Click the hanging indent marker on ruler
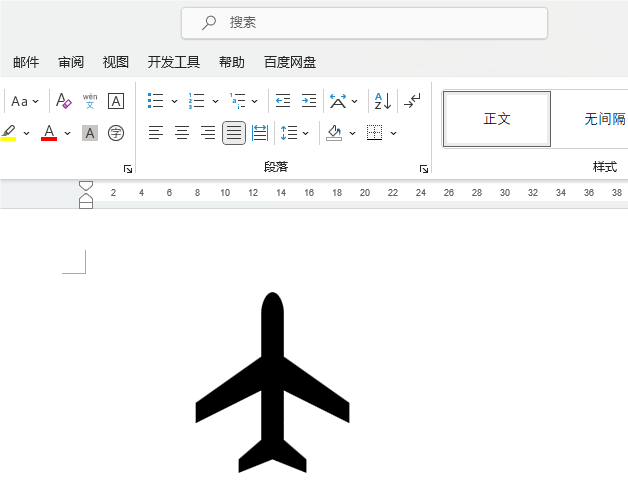 point(86,197)
